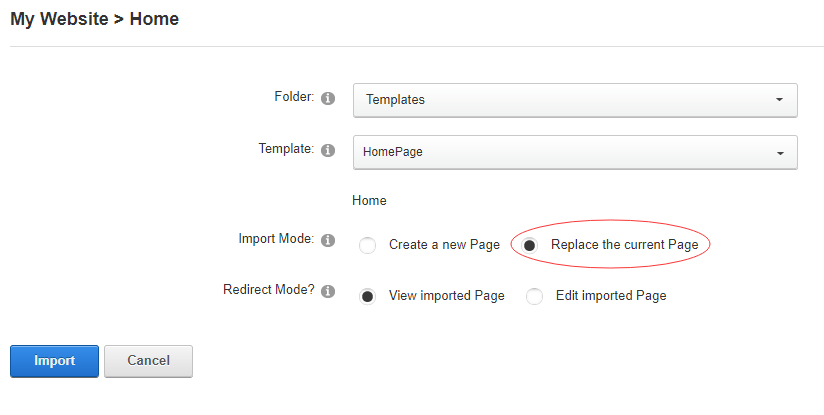Click the arrow on the Folder combo box
The height and width of the screenshot is (415, 824).
pos(779,100)
